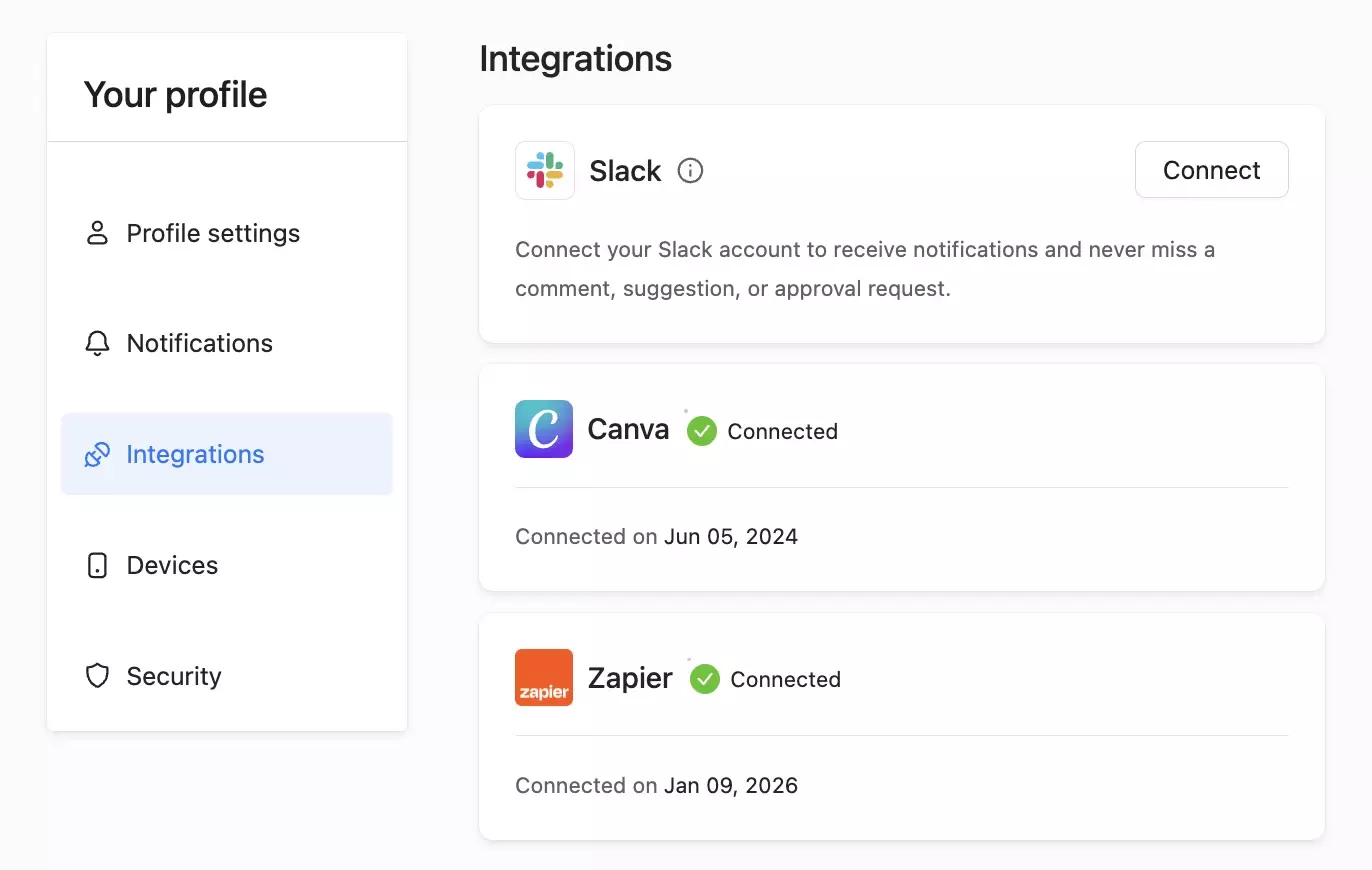Click the Connected status beside Zapier
Image resolution: width=1372 pixels, height=870 pixels.
coord(785,679)
